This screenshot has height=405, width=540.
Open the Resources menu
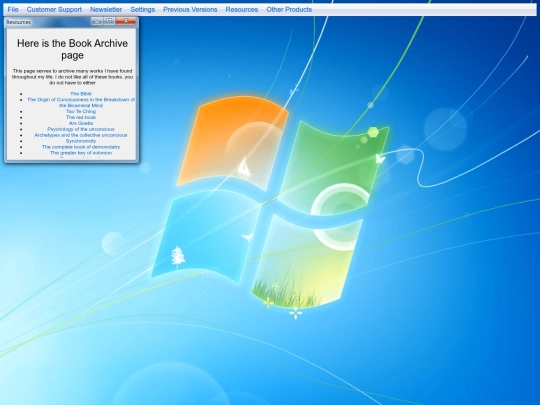click(242, 10)
